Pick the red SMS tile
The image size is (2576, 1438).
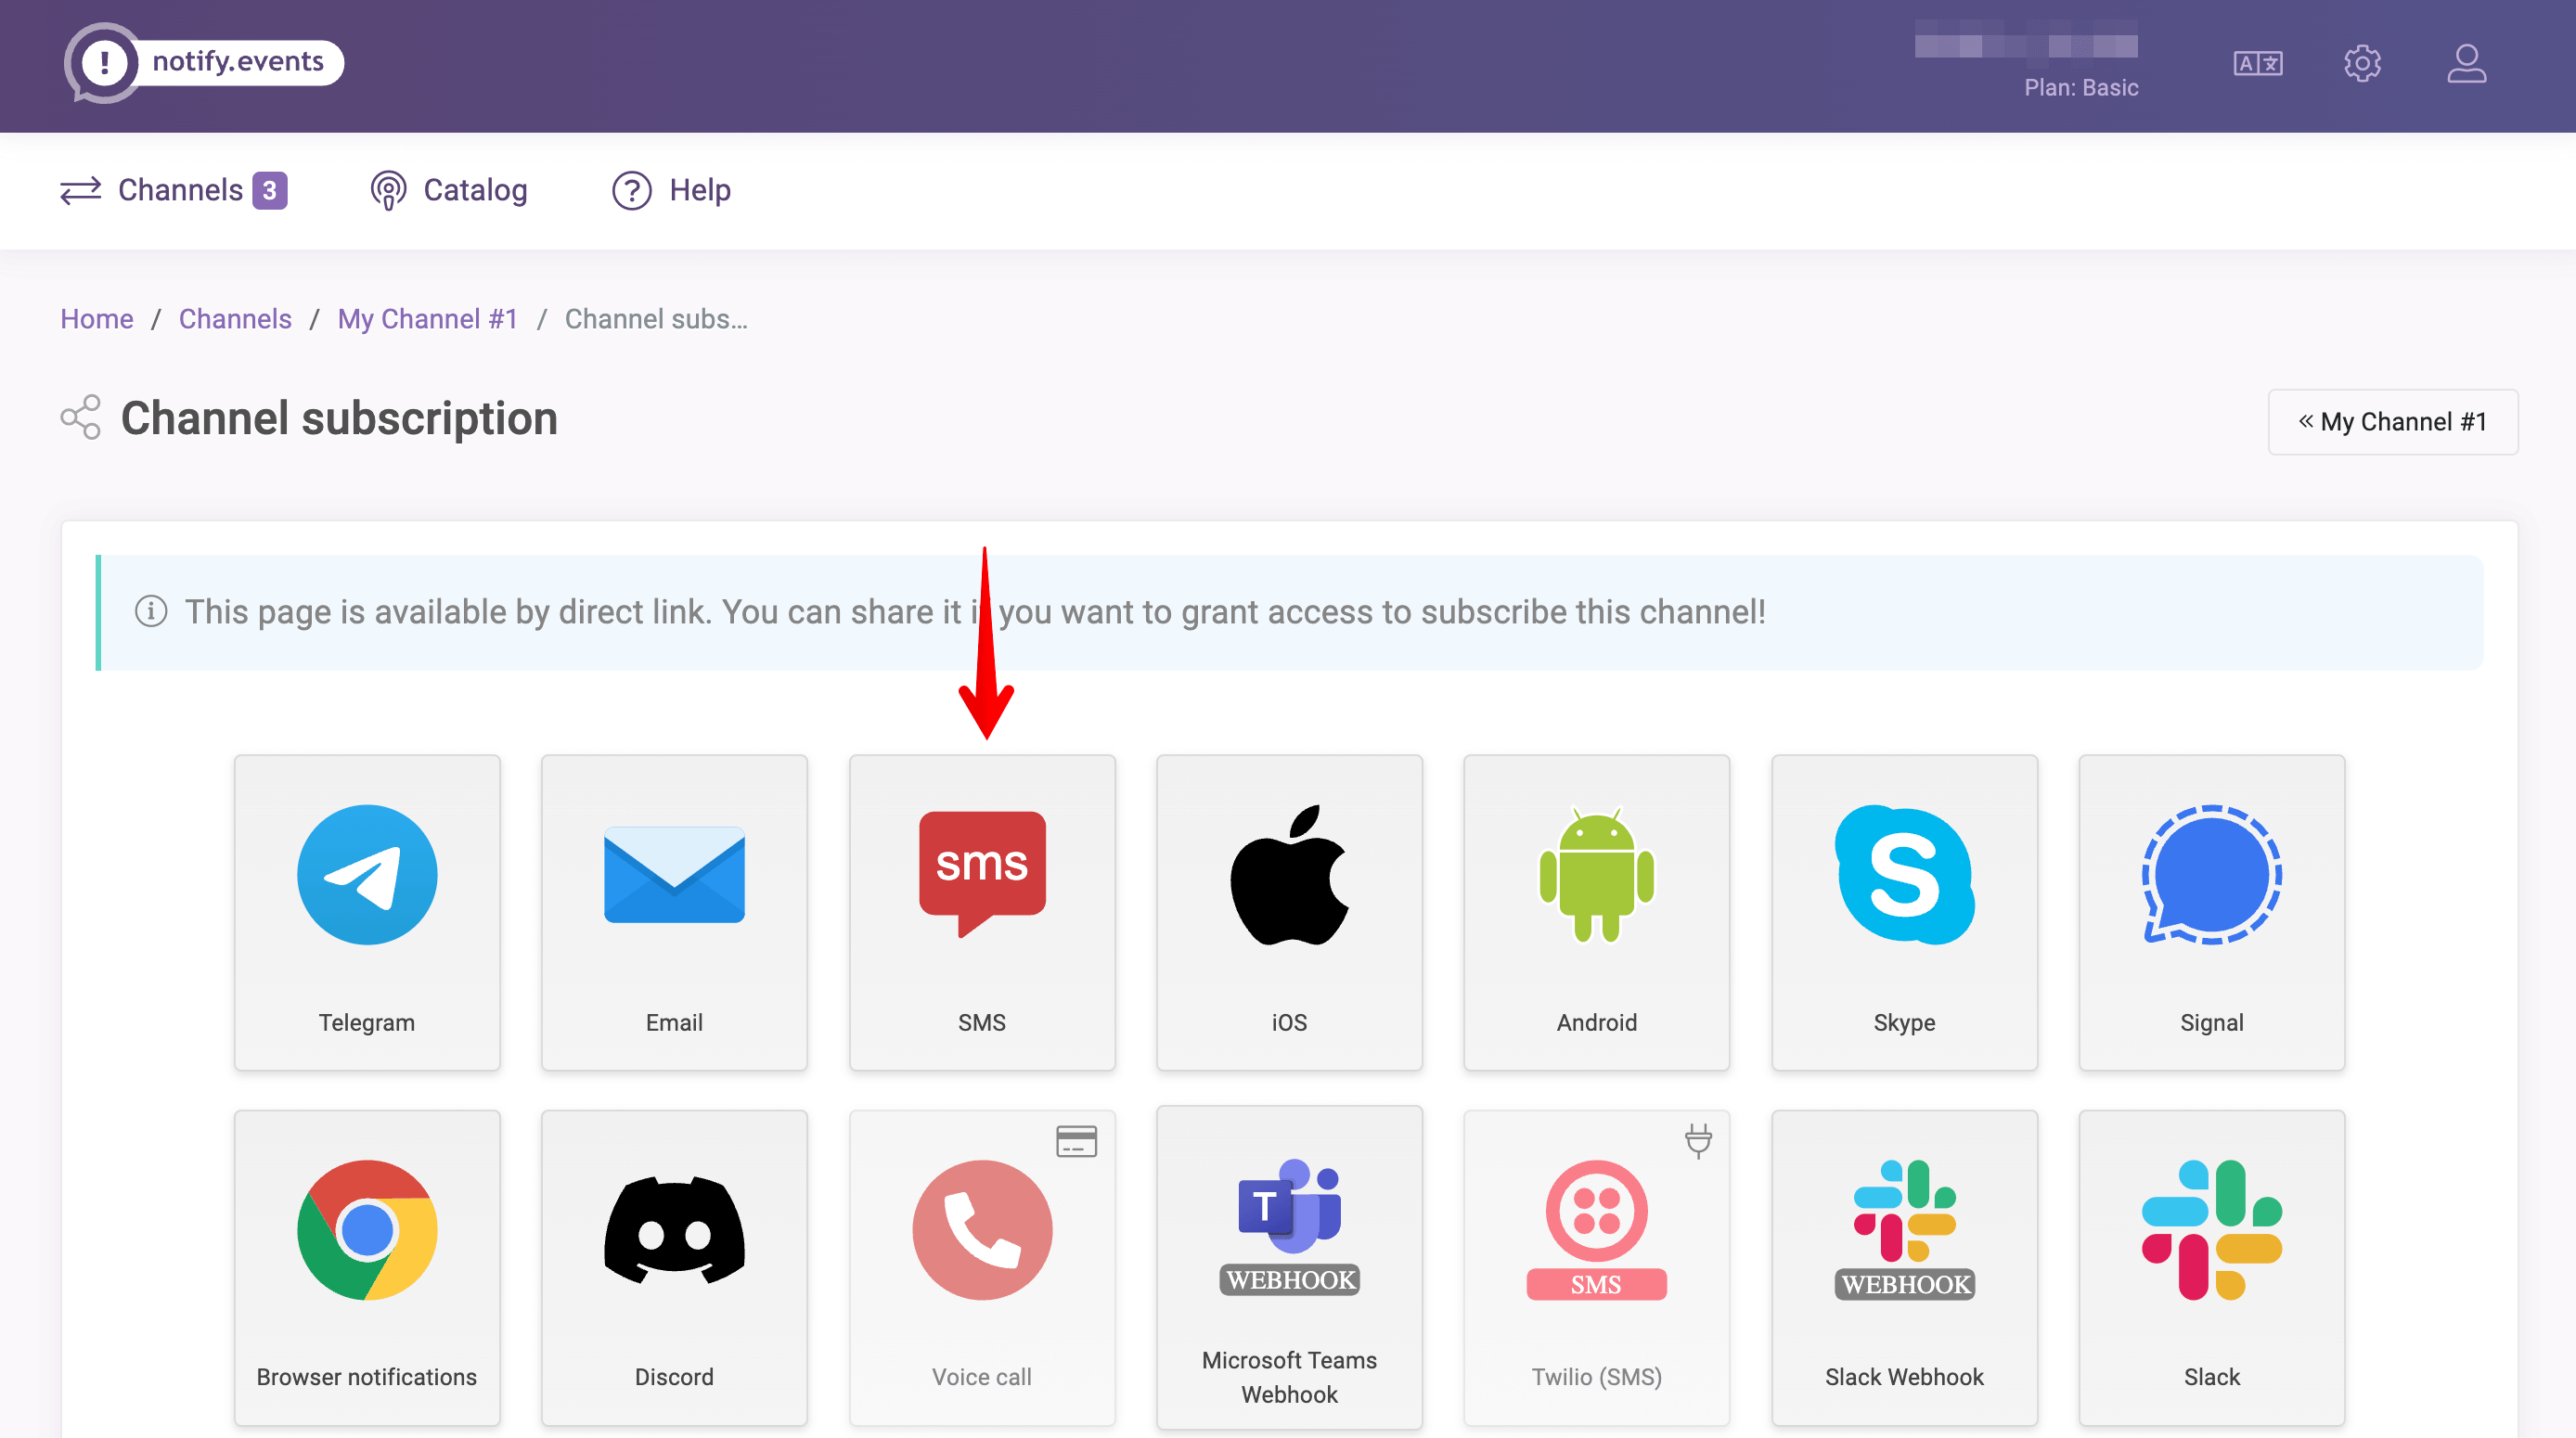[981, 911]
